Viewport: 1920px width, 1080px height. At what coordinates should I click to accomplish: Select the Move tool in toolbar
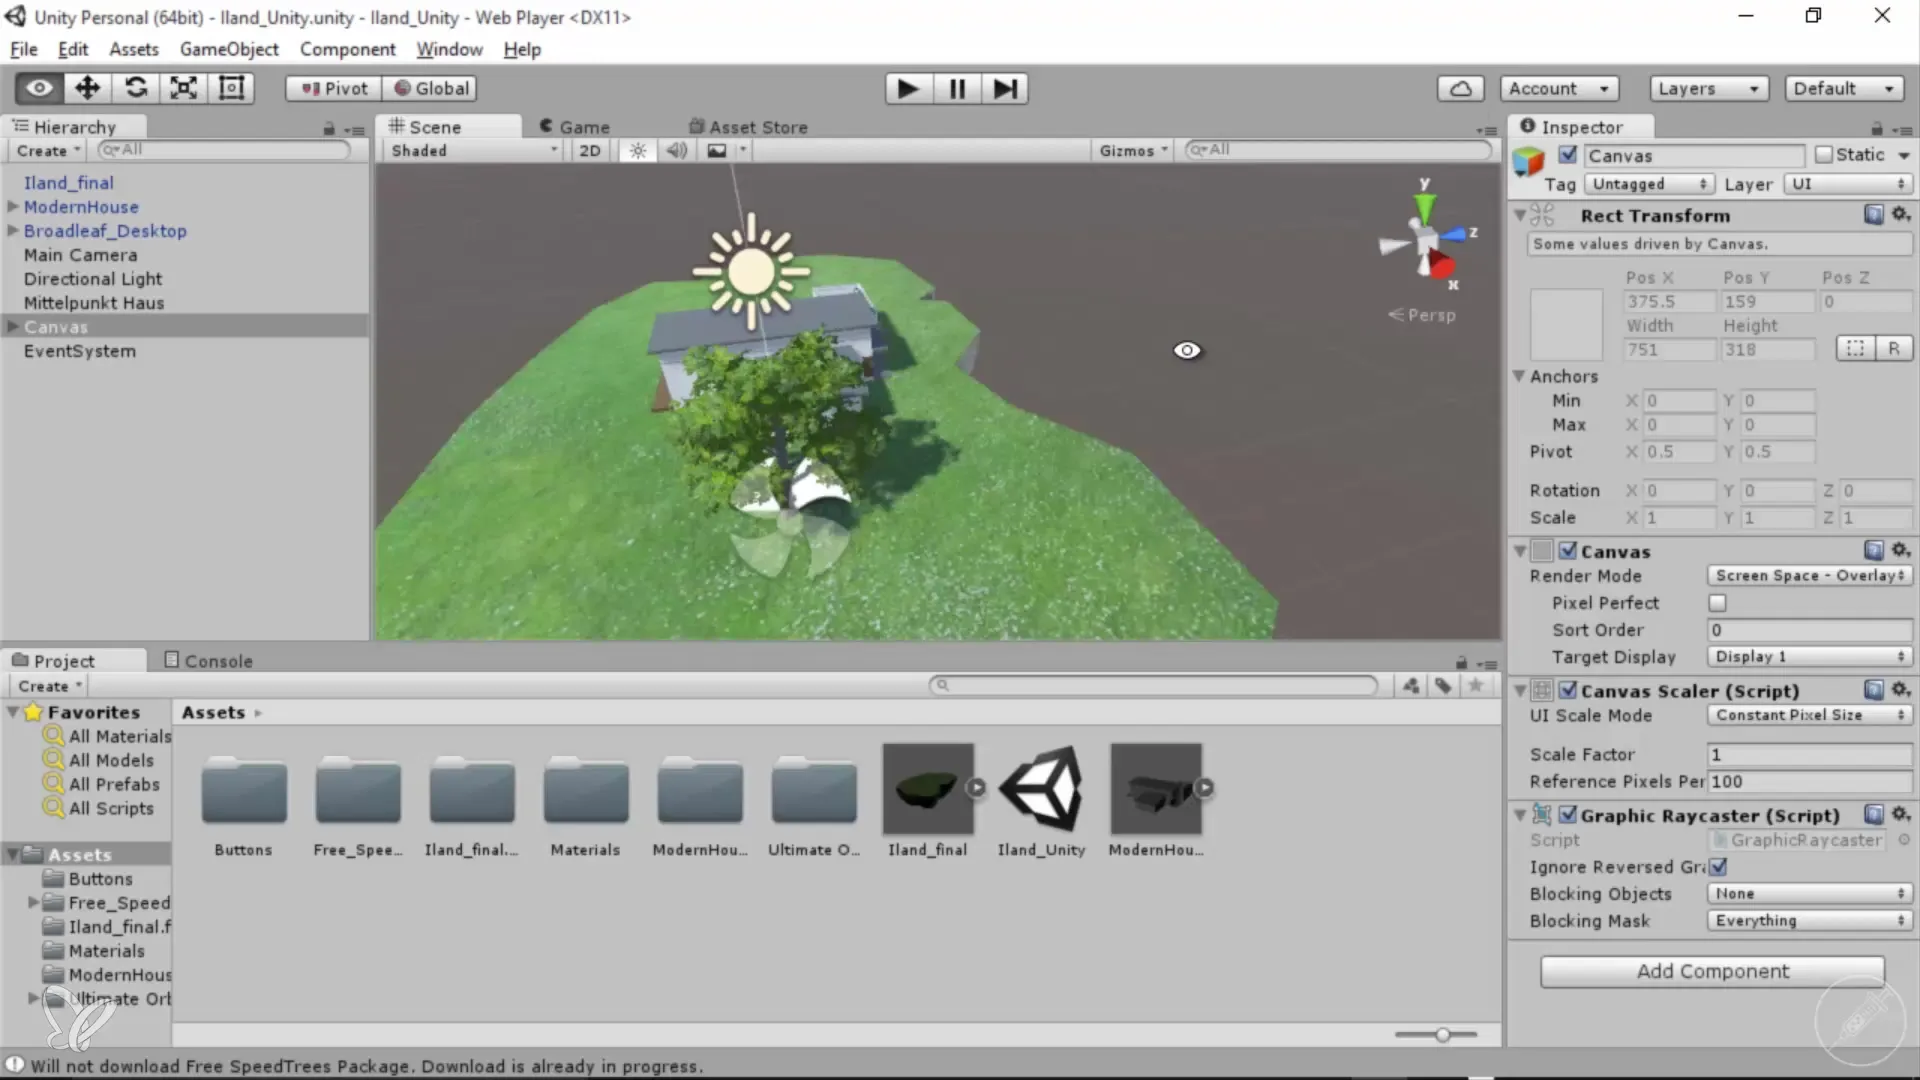(x=87, y=88)
